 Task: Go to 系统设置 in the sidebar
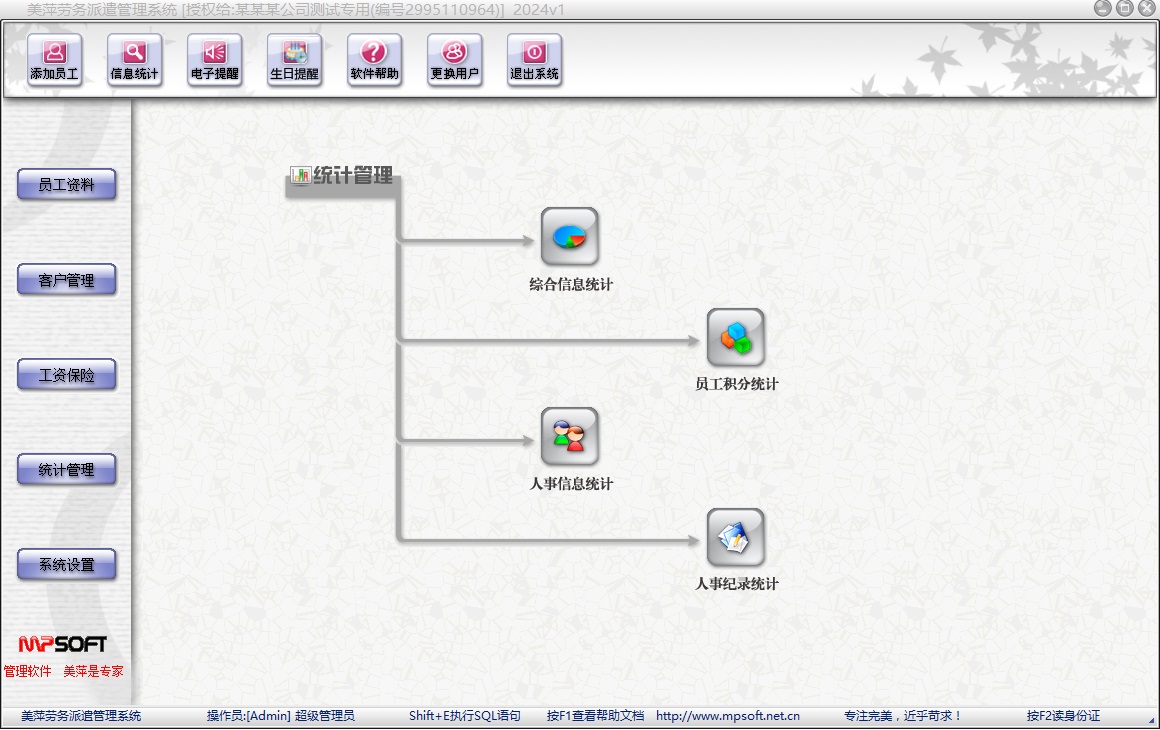[67, 565]
